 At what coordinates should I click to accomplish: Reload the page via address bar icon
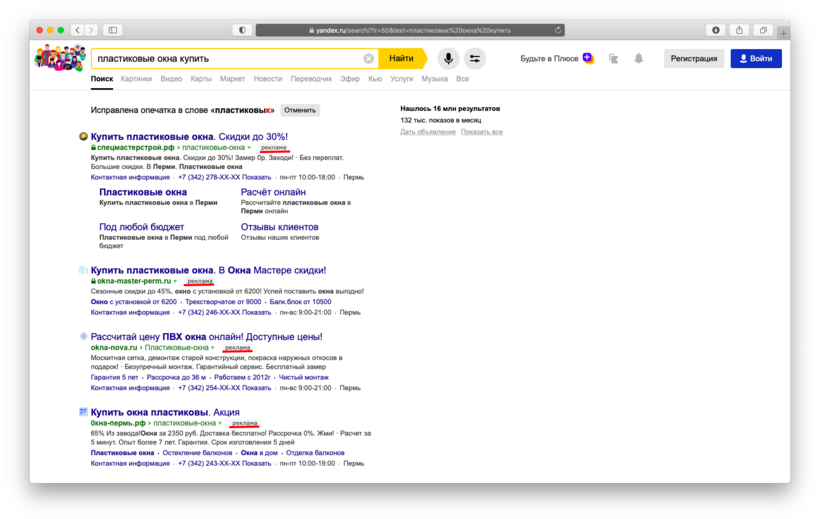tap(558, 30)
